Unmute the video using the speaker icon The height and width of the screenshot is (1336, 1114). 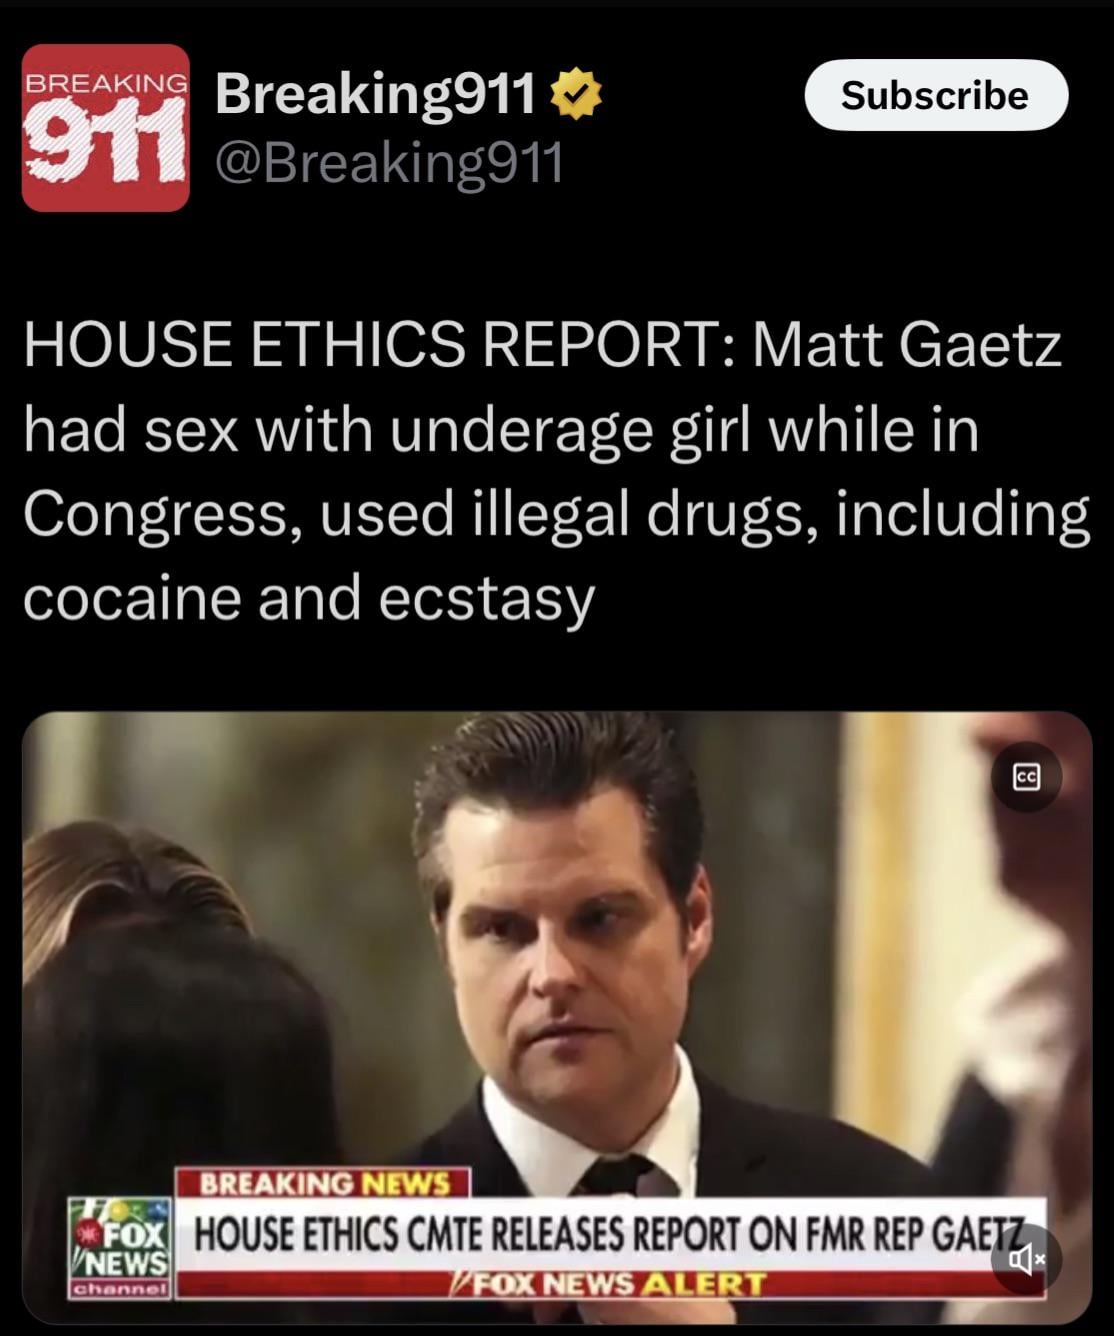point(1026,1260)
